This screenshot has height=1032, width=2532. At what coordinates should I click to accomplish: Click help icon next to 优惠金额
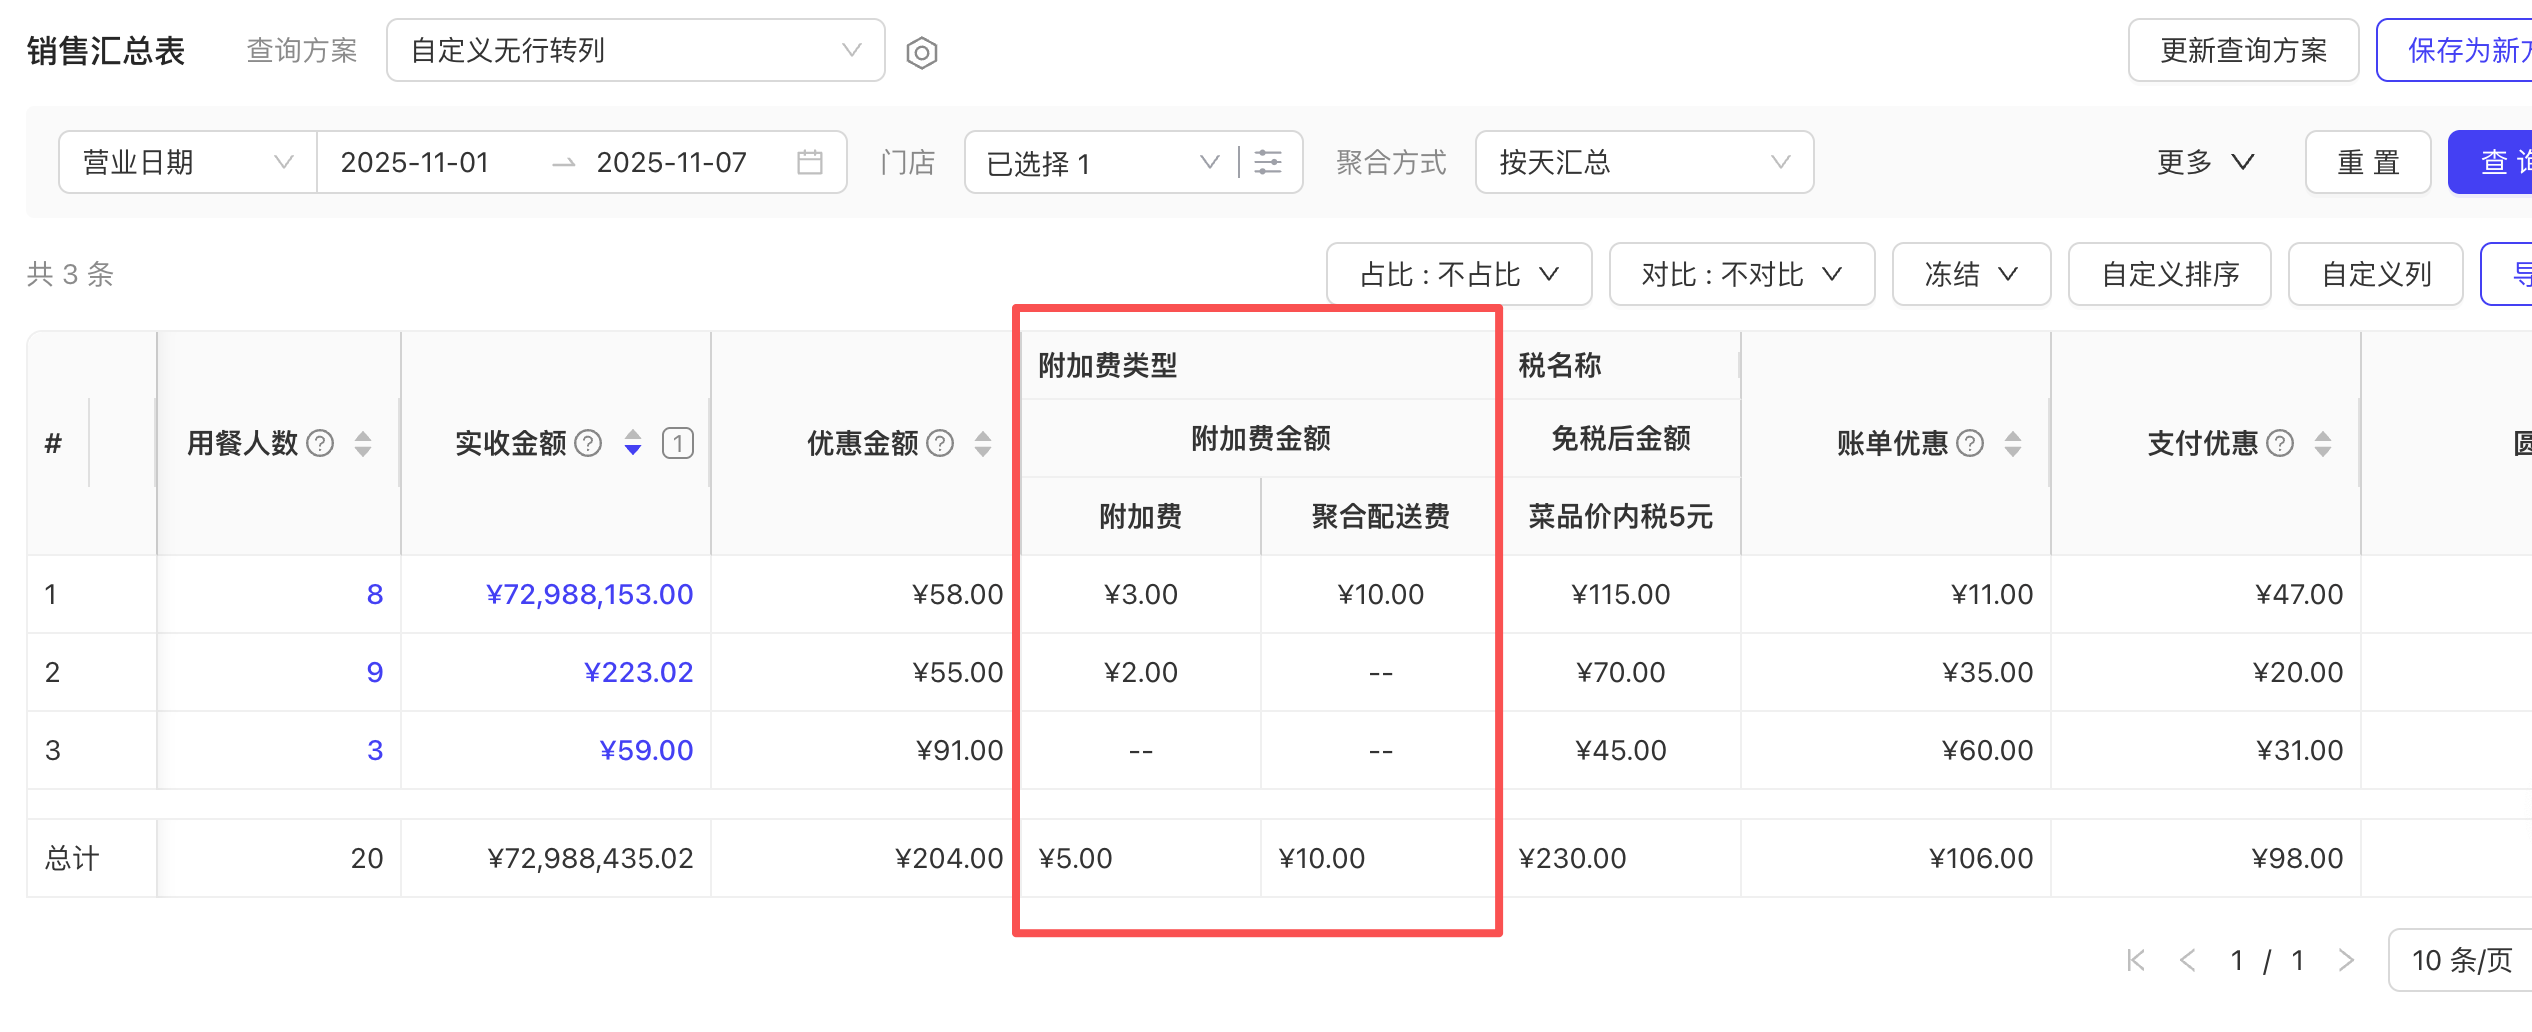[940, 443]
